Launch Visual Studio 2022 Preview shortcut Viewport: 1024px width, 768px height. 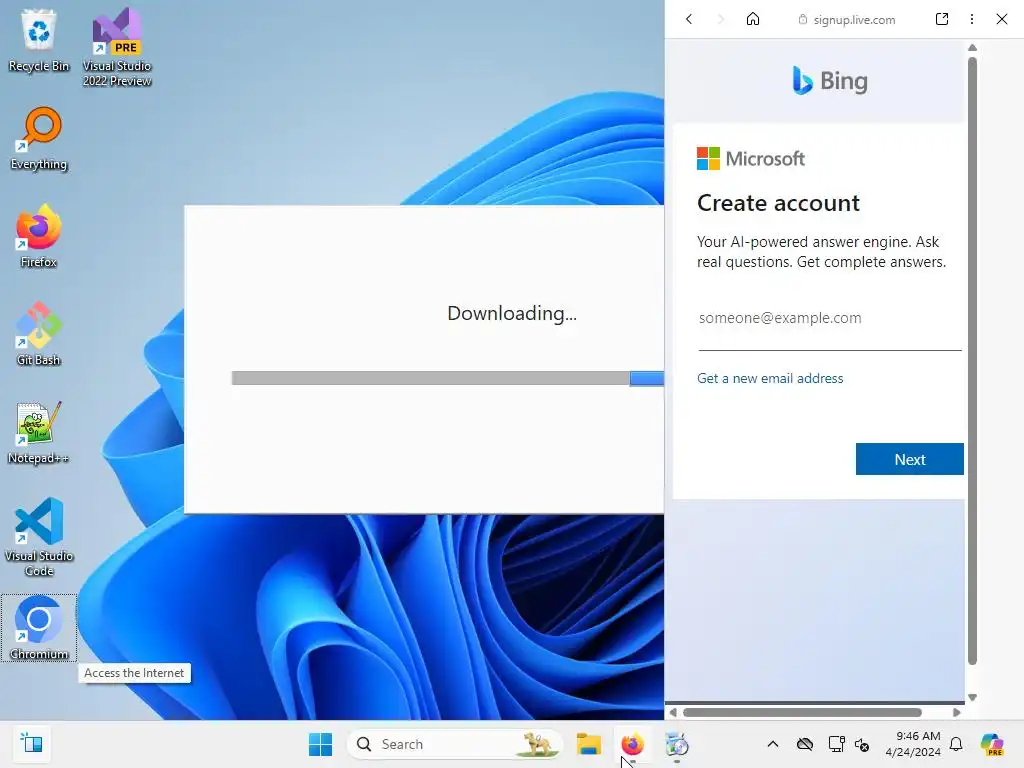(x=117, y=46)
